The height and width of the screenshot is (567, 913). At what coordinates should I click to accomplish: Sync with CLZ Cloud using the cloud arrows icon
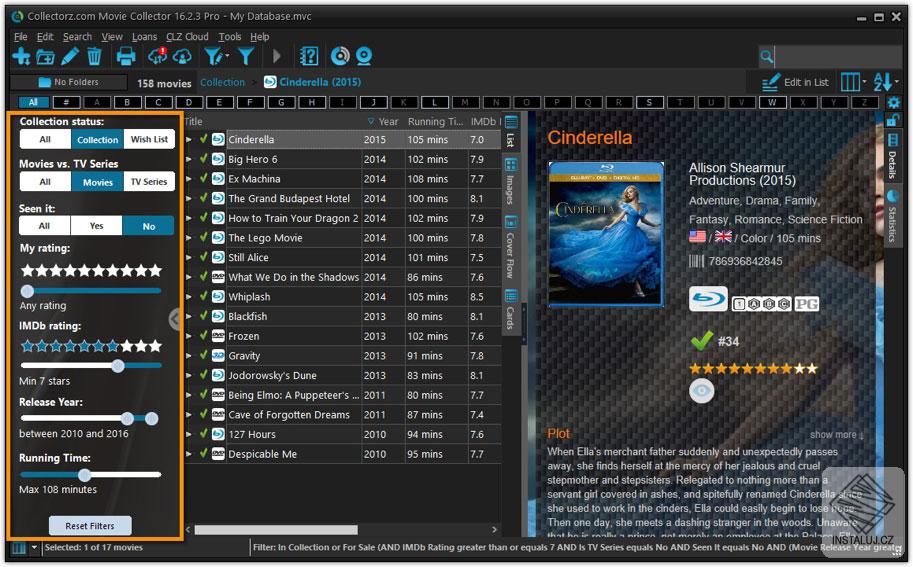[x=157, y=56]
